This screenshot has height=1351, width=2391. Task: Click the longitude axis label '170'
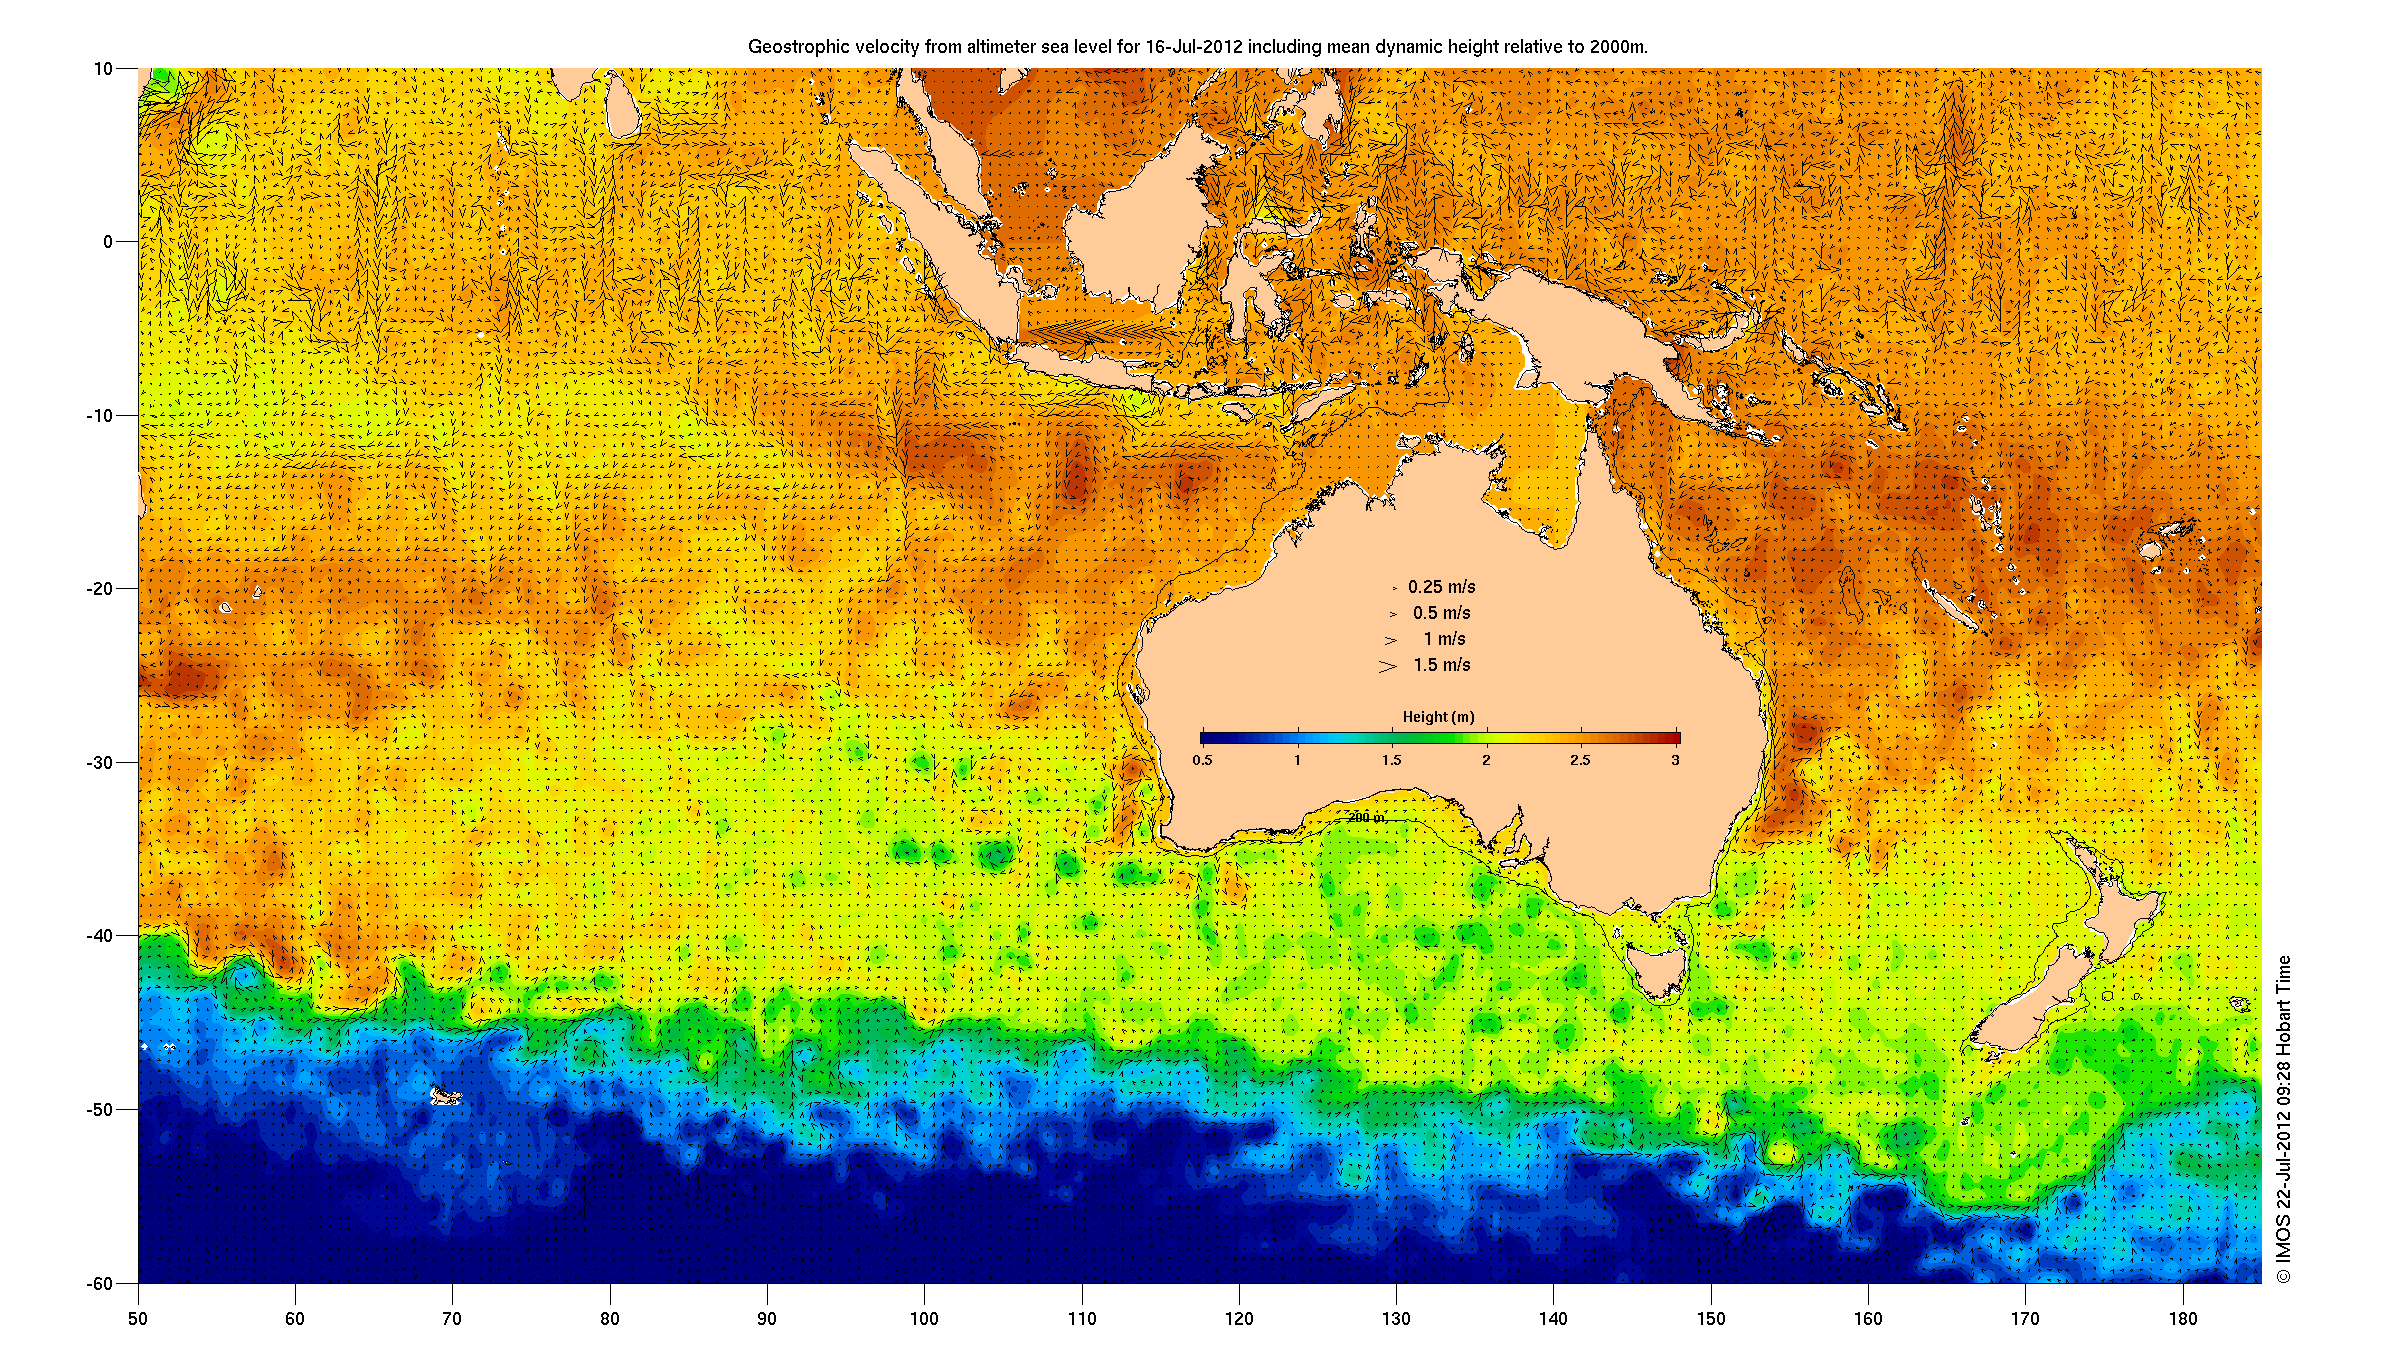[2025, 1319]
